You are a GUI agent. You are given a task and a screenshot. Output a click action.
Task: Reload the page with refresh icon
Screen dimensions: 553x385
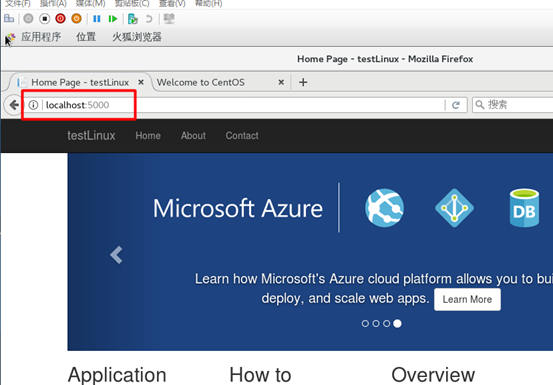click(x=456, y=105)
